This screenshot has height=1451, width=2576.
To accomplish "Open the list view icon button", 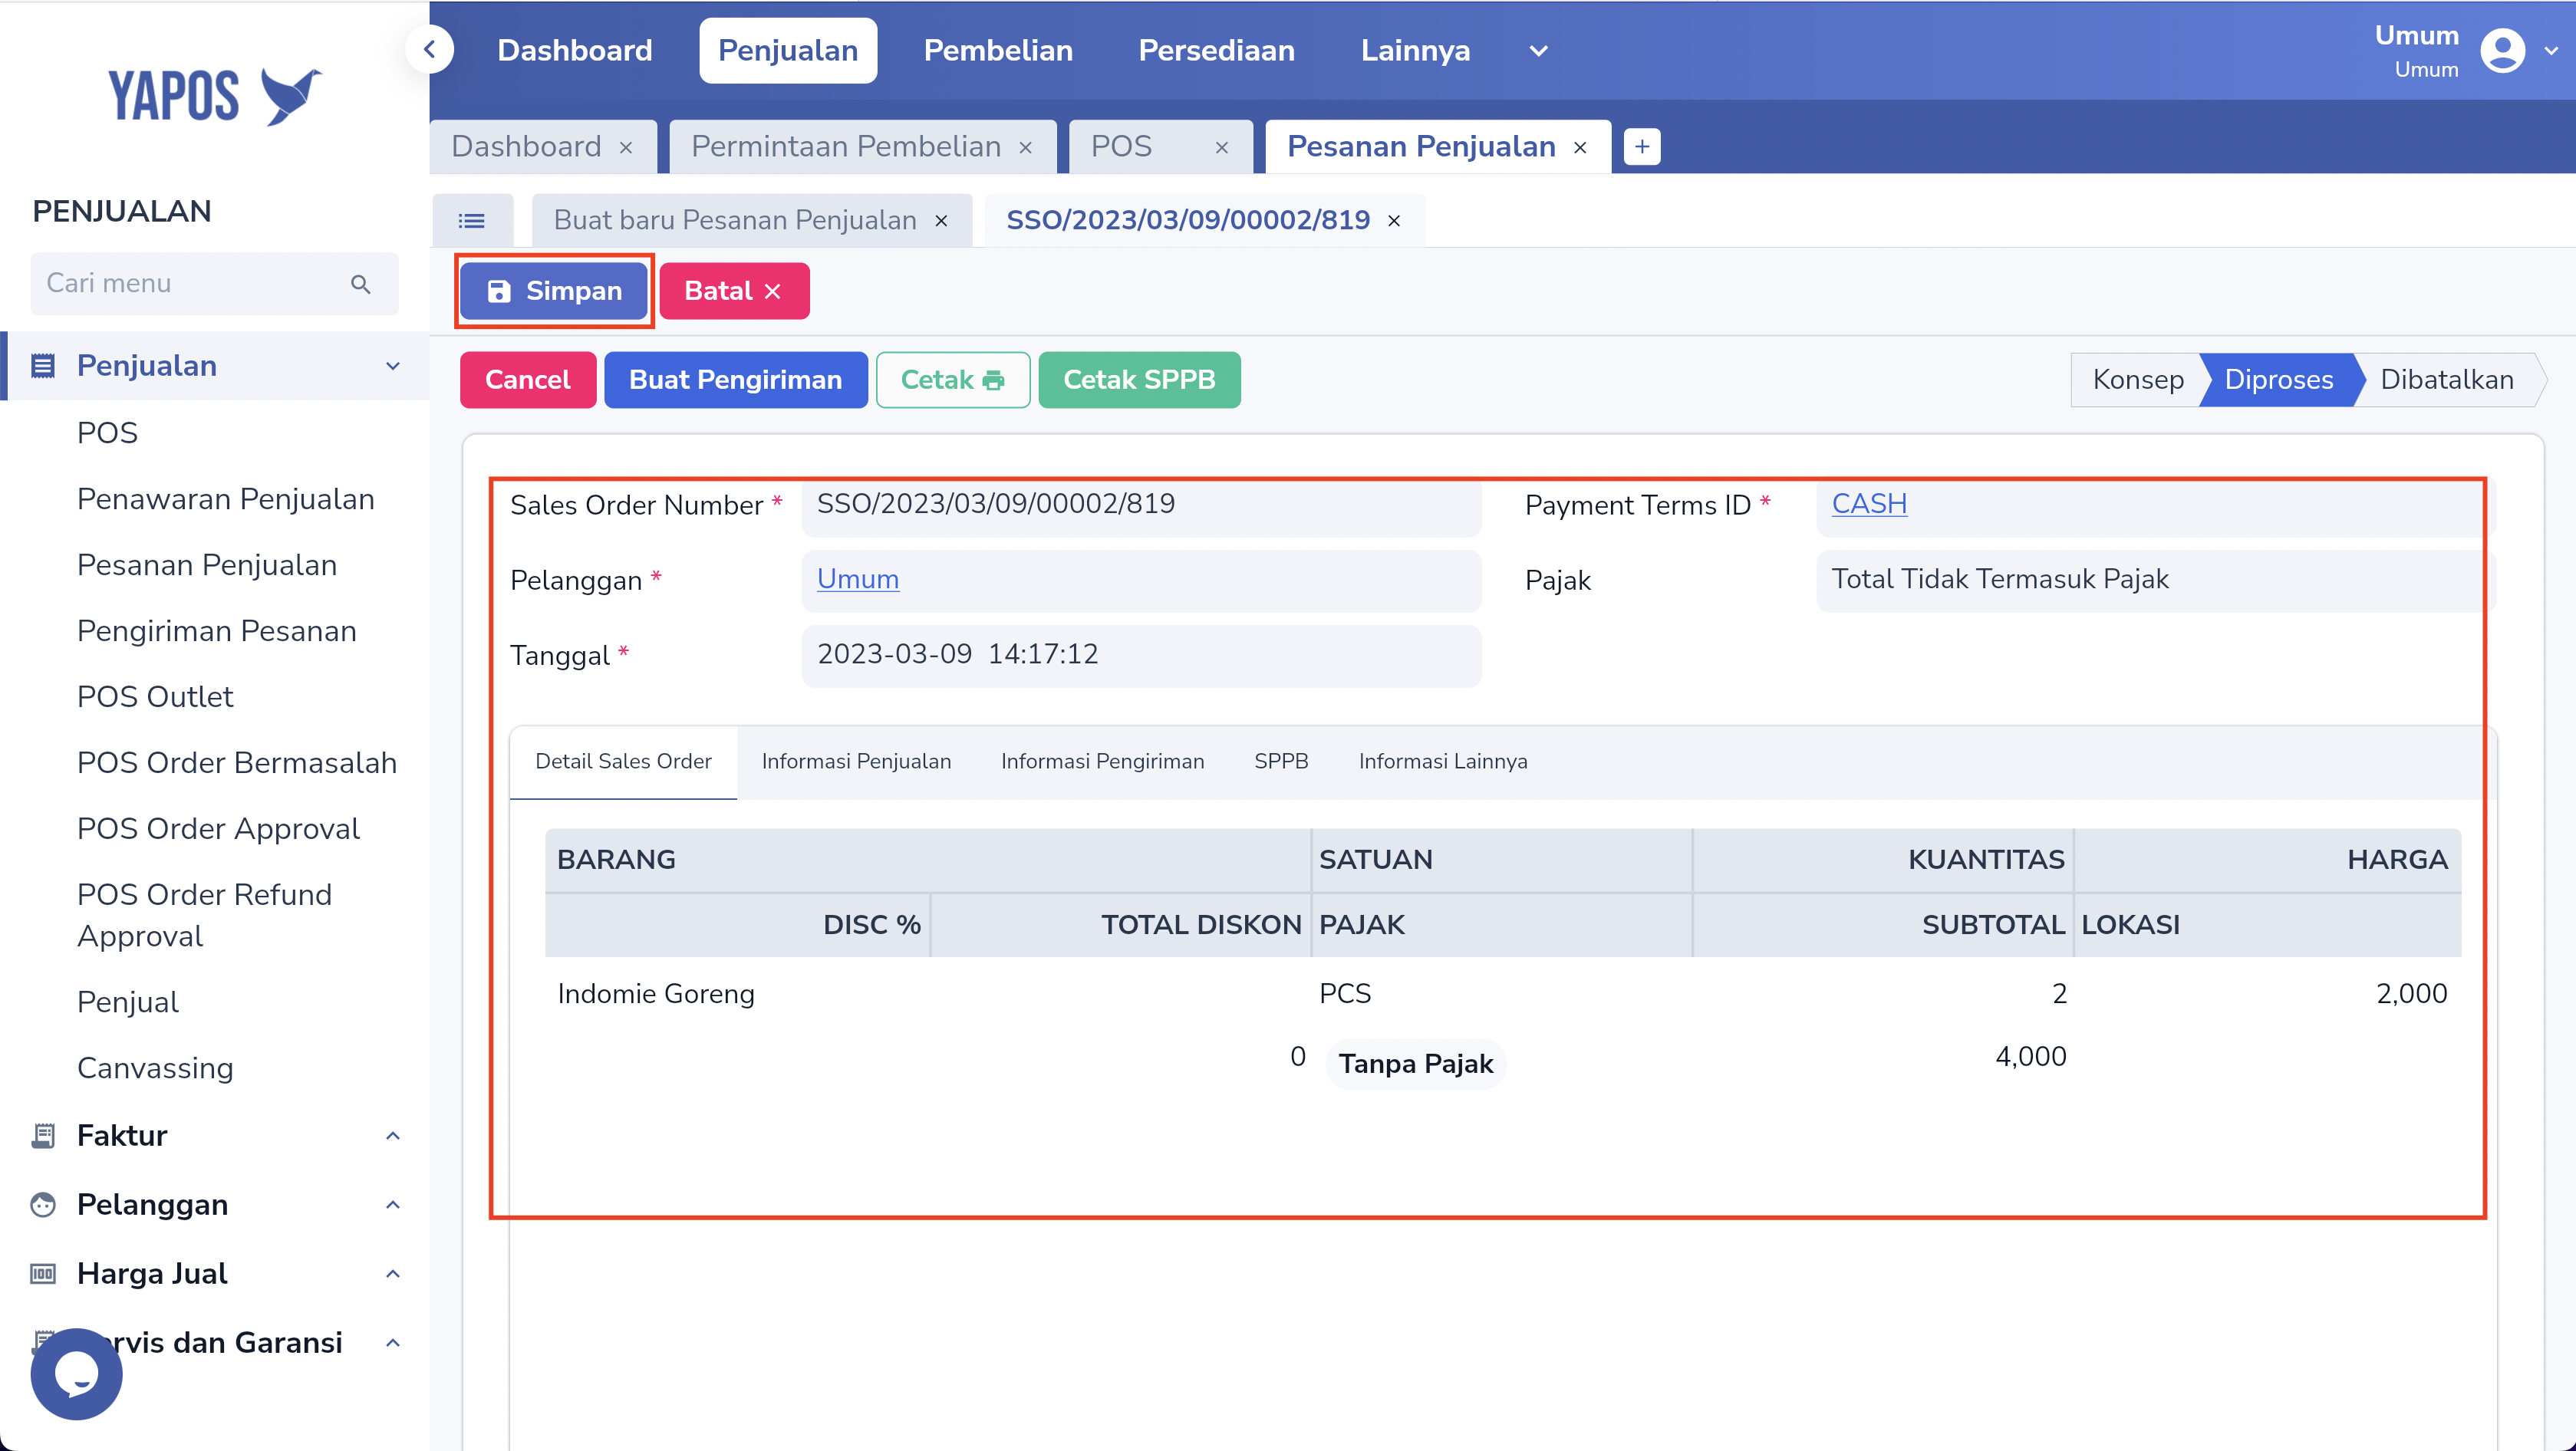I will [x=472, y=221].
